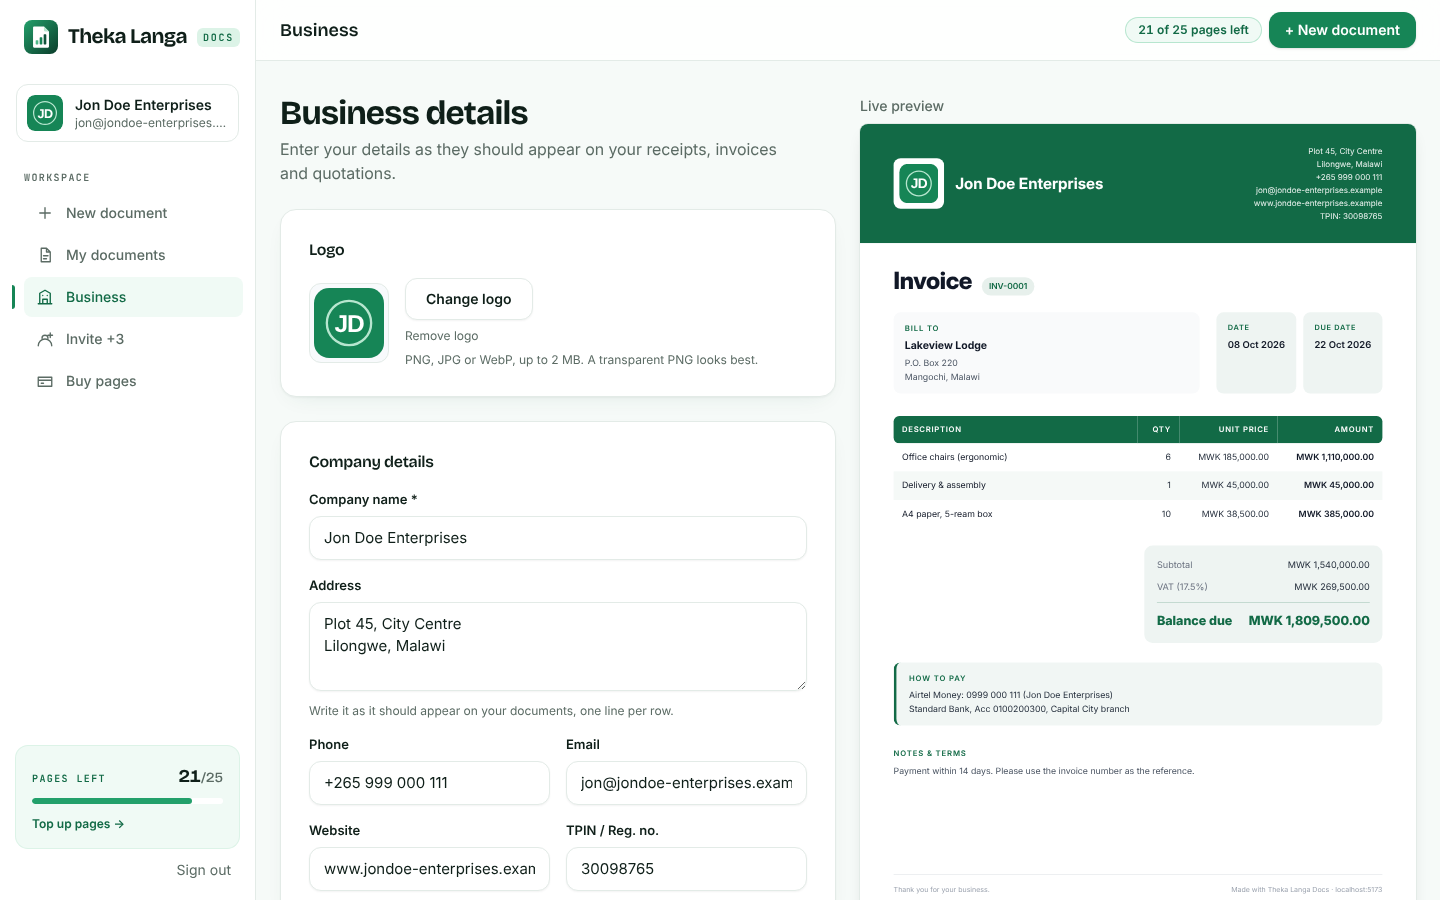This screenshot has height=900, width=1440.
Task: Open Invite +3 in the sidebar
Action: click(133, 339)
